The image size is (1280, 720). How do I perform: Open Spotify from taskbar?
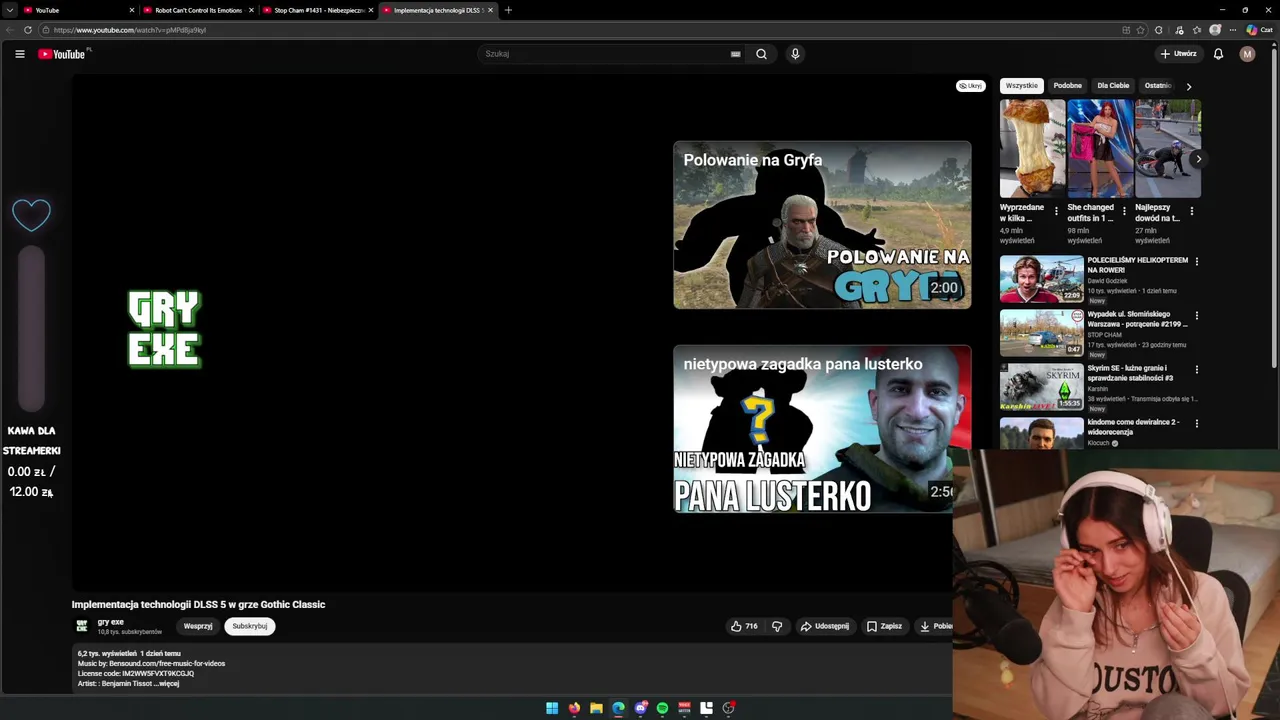tap(662, 708)
